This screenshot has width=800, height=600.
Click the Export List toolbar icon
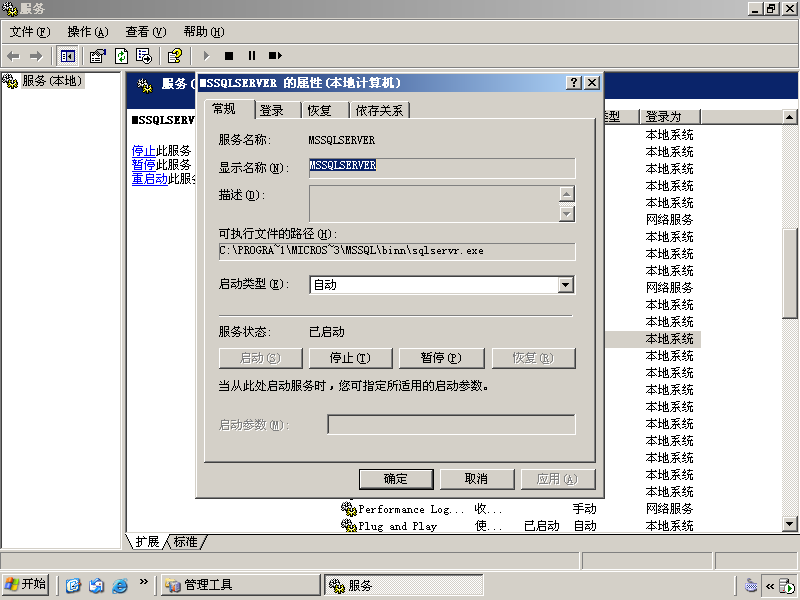(144, 56)
